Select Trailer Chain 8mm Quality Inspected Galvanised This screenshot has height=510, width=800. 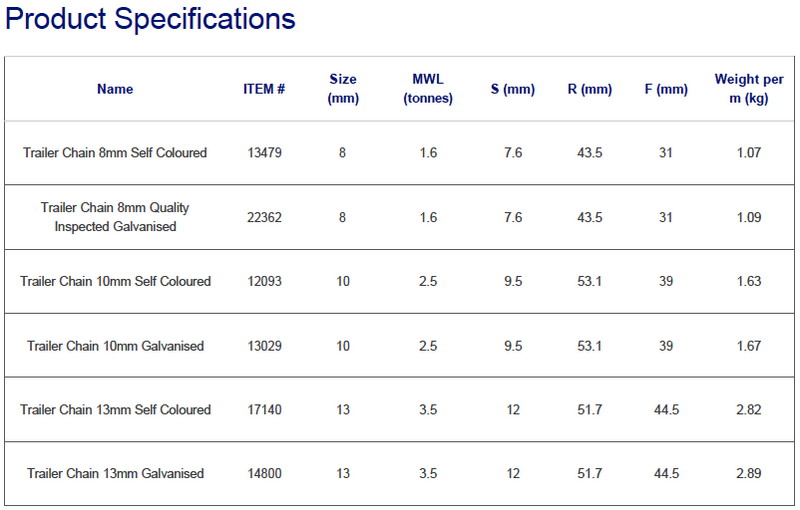point(115,217)
